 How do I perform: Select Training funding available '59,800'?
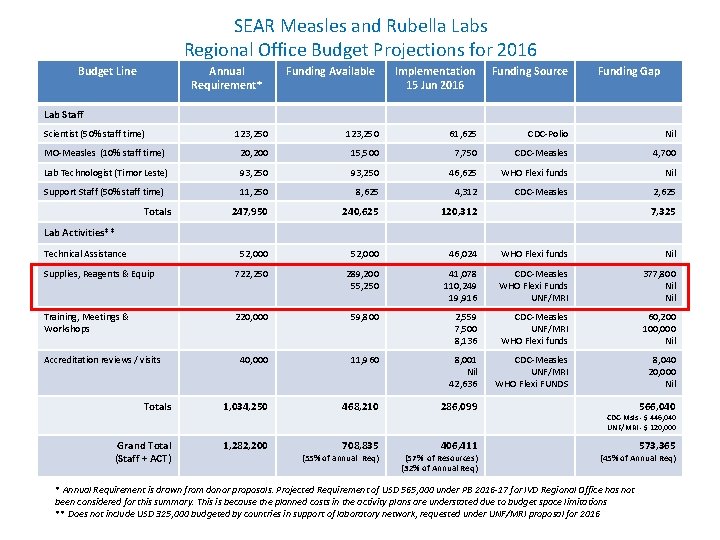[x=365, y=317]
